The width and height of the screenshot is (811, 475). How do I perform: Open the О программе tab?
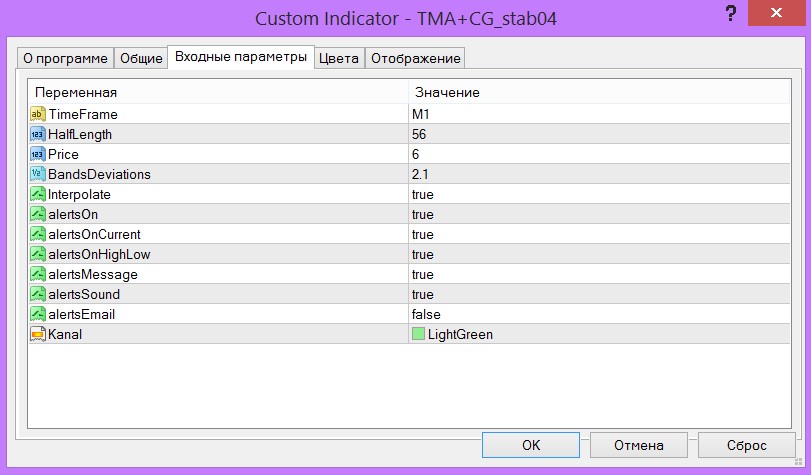click(65, 58)
